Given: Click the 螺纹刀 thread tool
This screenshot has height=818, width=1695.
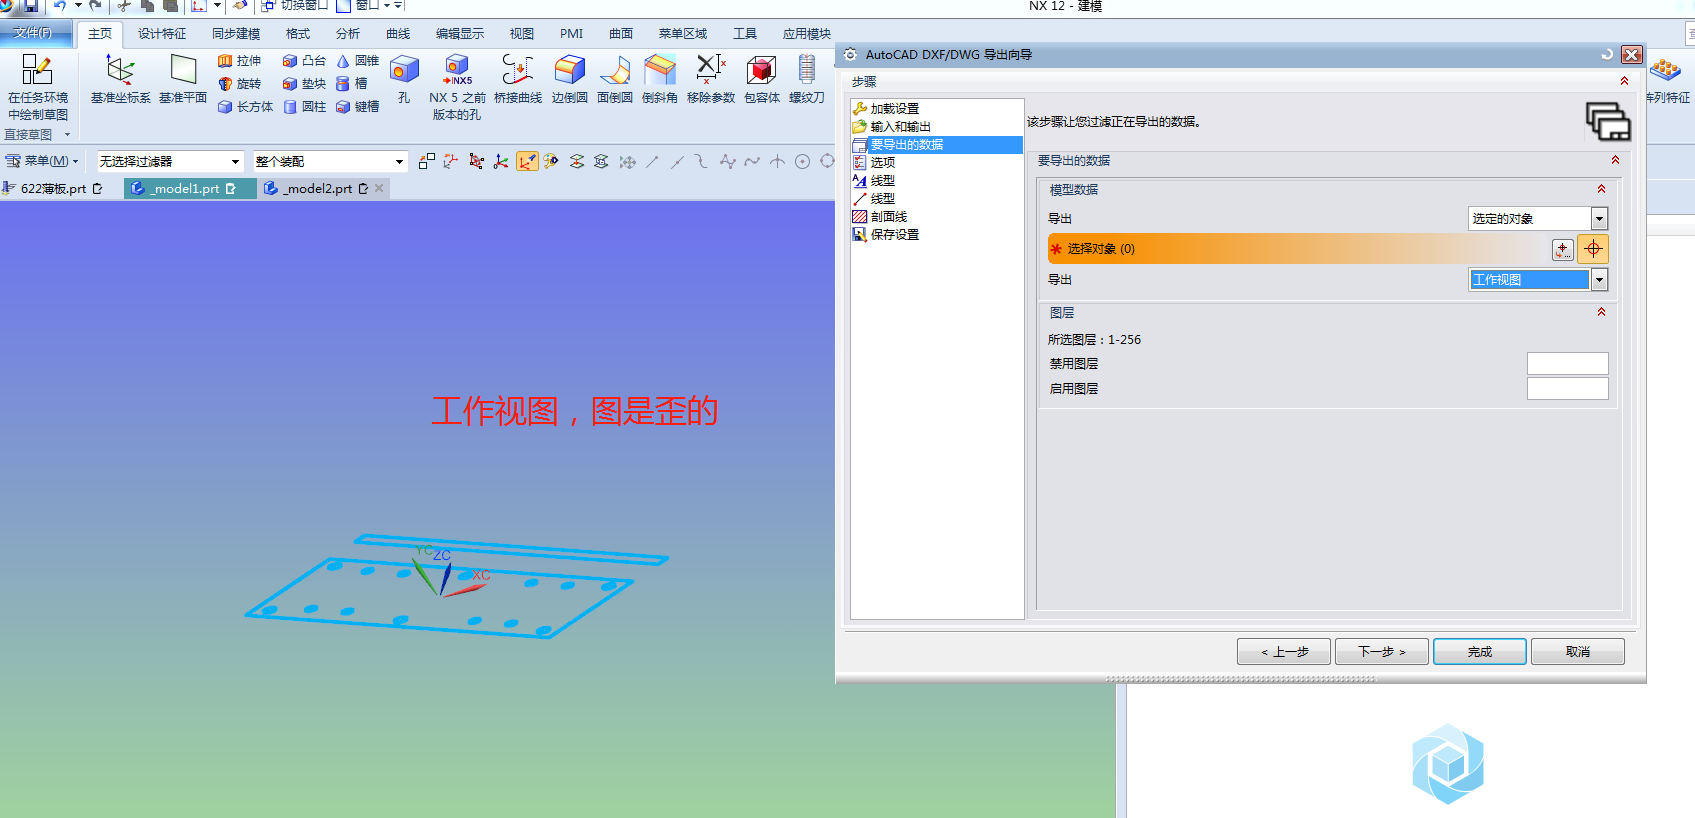Looking at the screenshot, I should (x=807, y=80).
